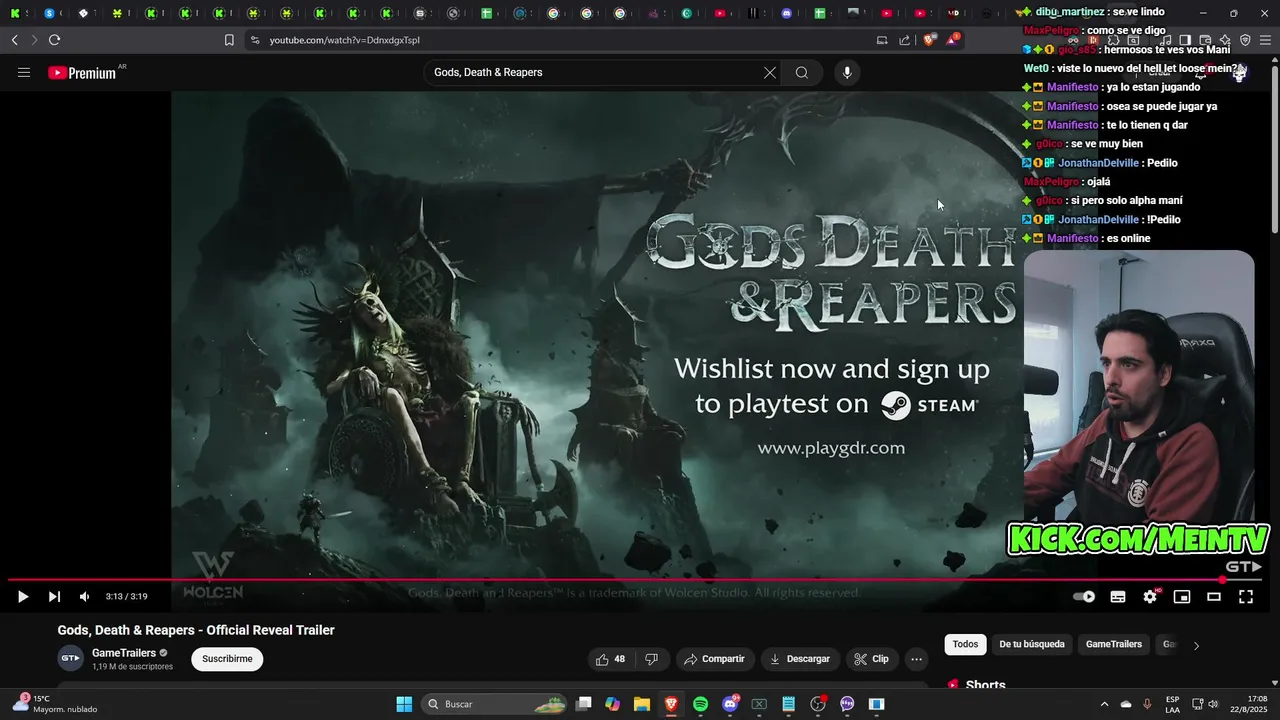
Task: Create a Clip of video
Action: [871, 659]
